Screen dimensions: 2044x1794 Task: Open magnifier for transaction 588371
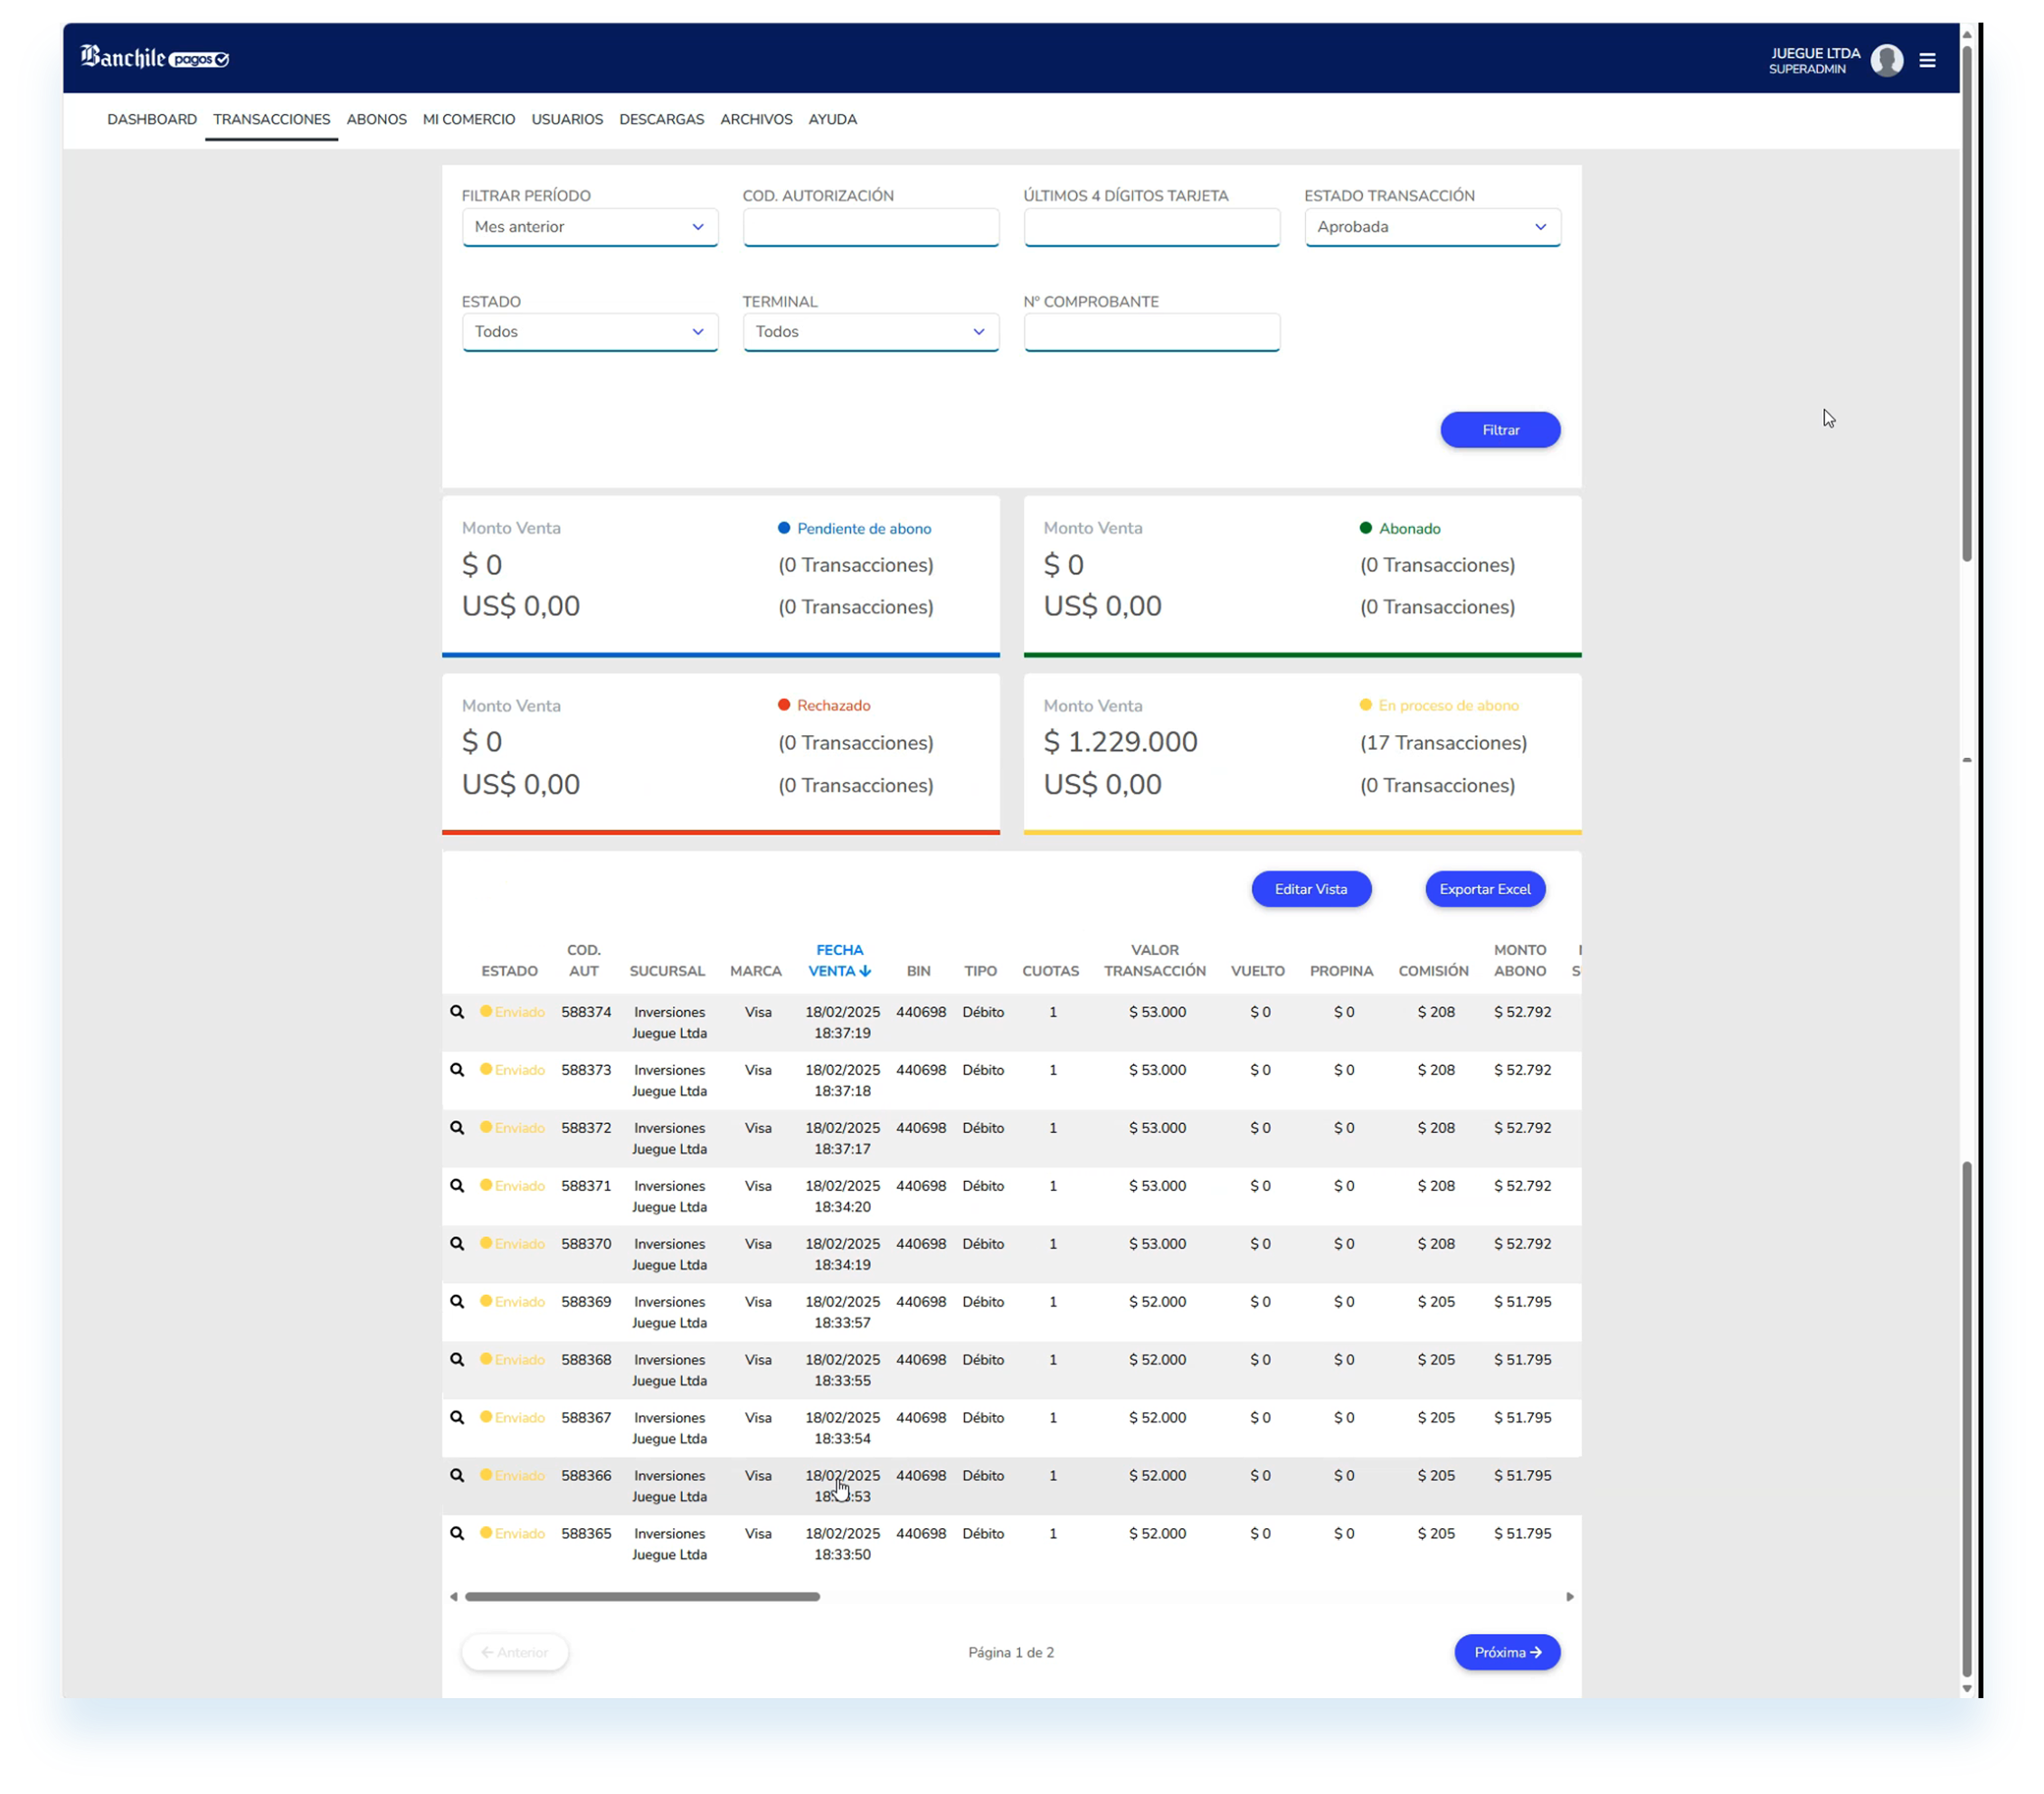click(457, 1186)
